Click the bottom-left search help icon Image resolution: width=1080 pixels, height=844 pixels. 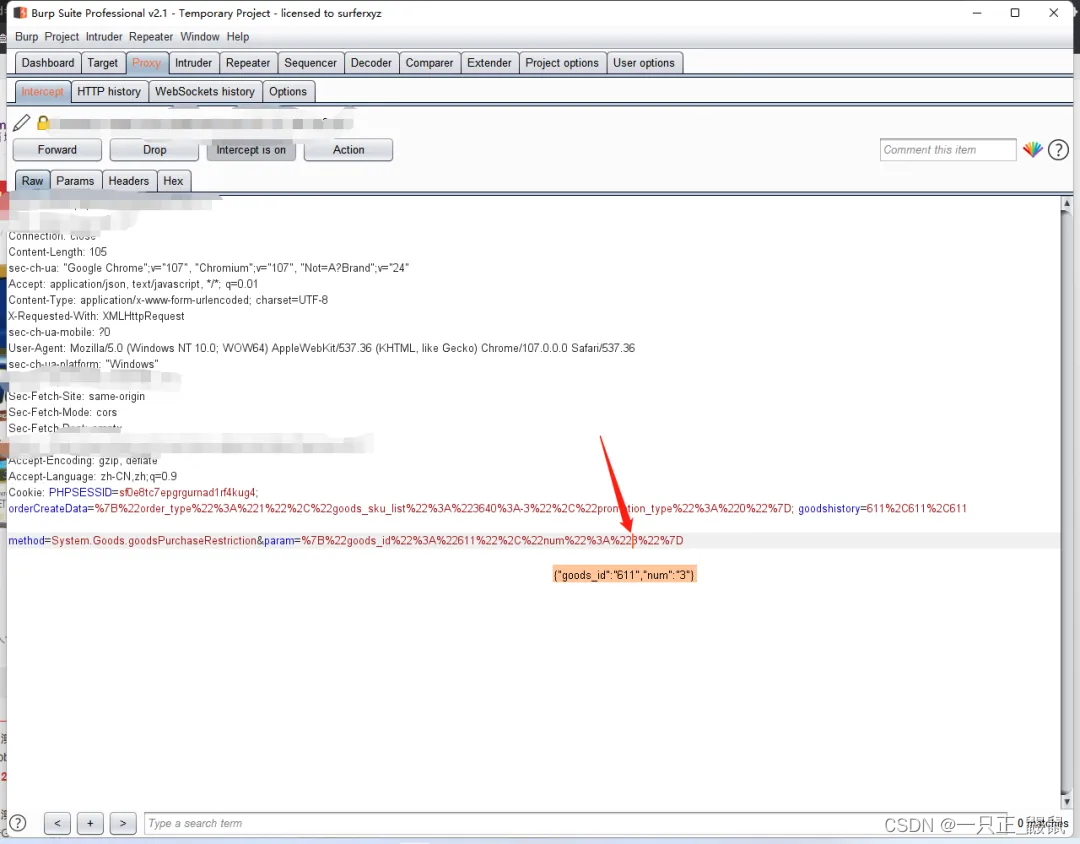(18, 823)
